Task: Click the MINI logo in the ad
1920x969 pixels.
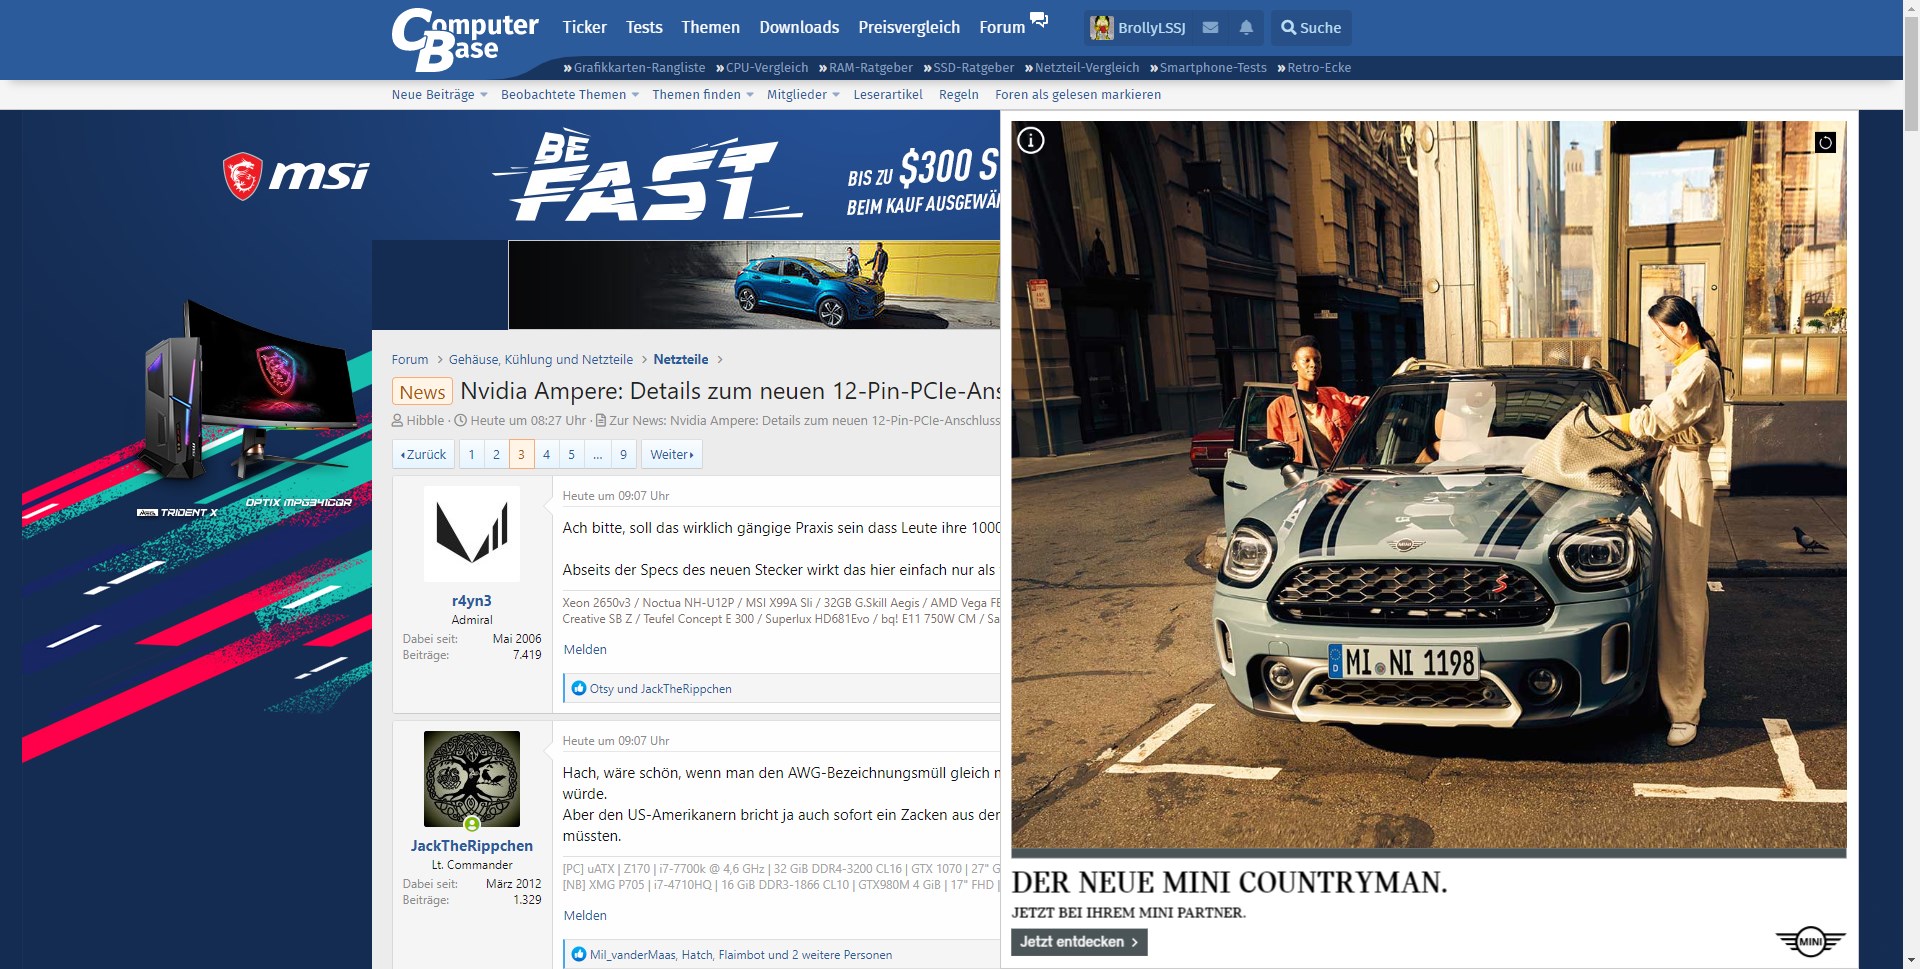Action: coord(1810,941)
